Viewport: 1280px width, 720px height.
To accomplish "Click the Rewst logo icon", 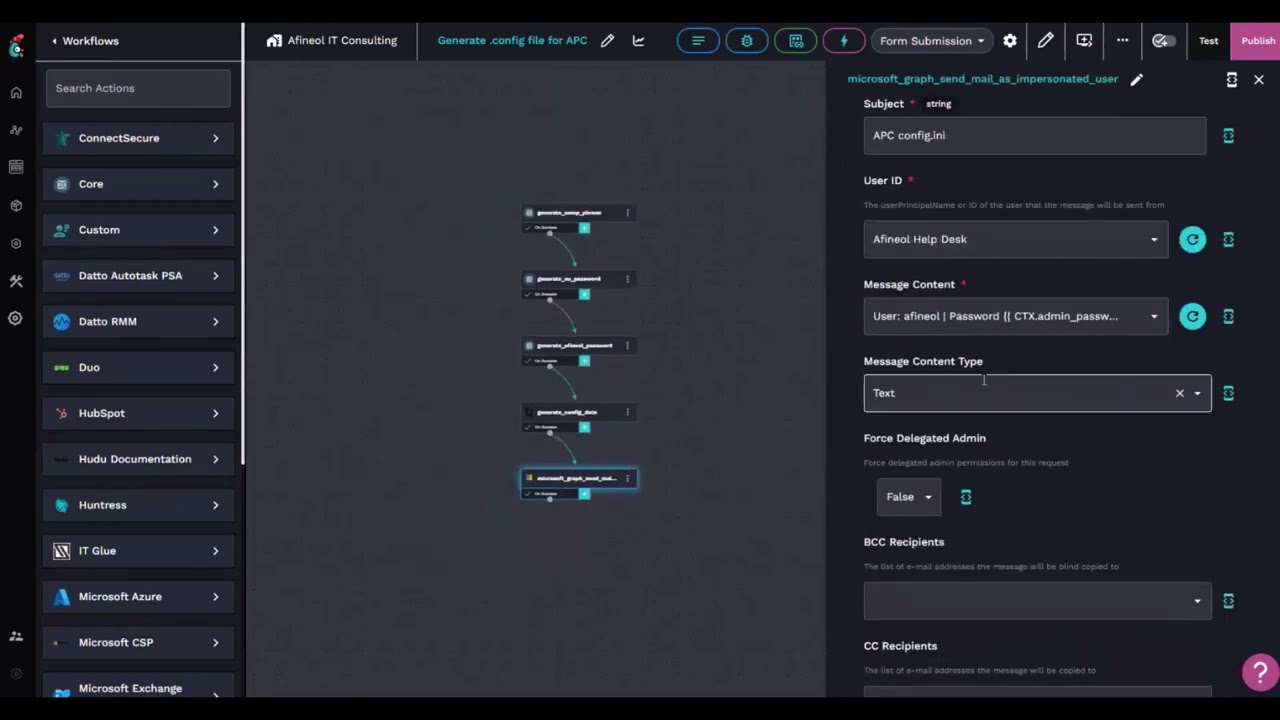I will (16, 46).
